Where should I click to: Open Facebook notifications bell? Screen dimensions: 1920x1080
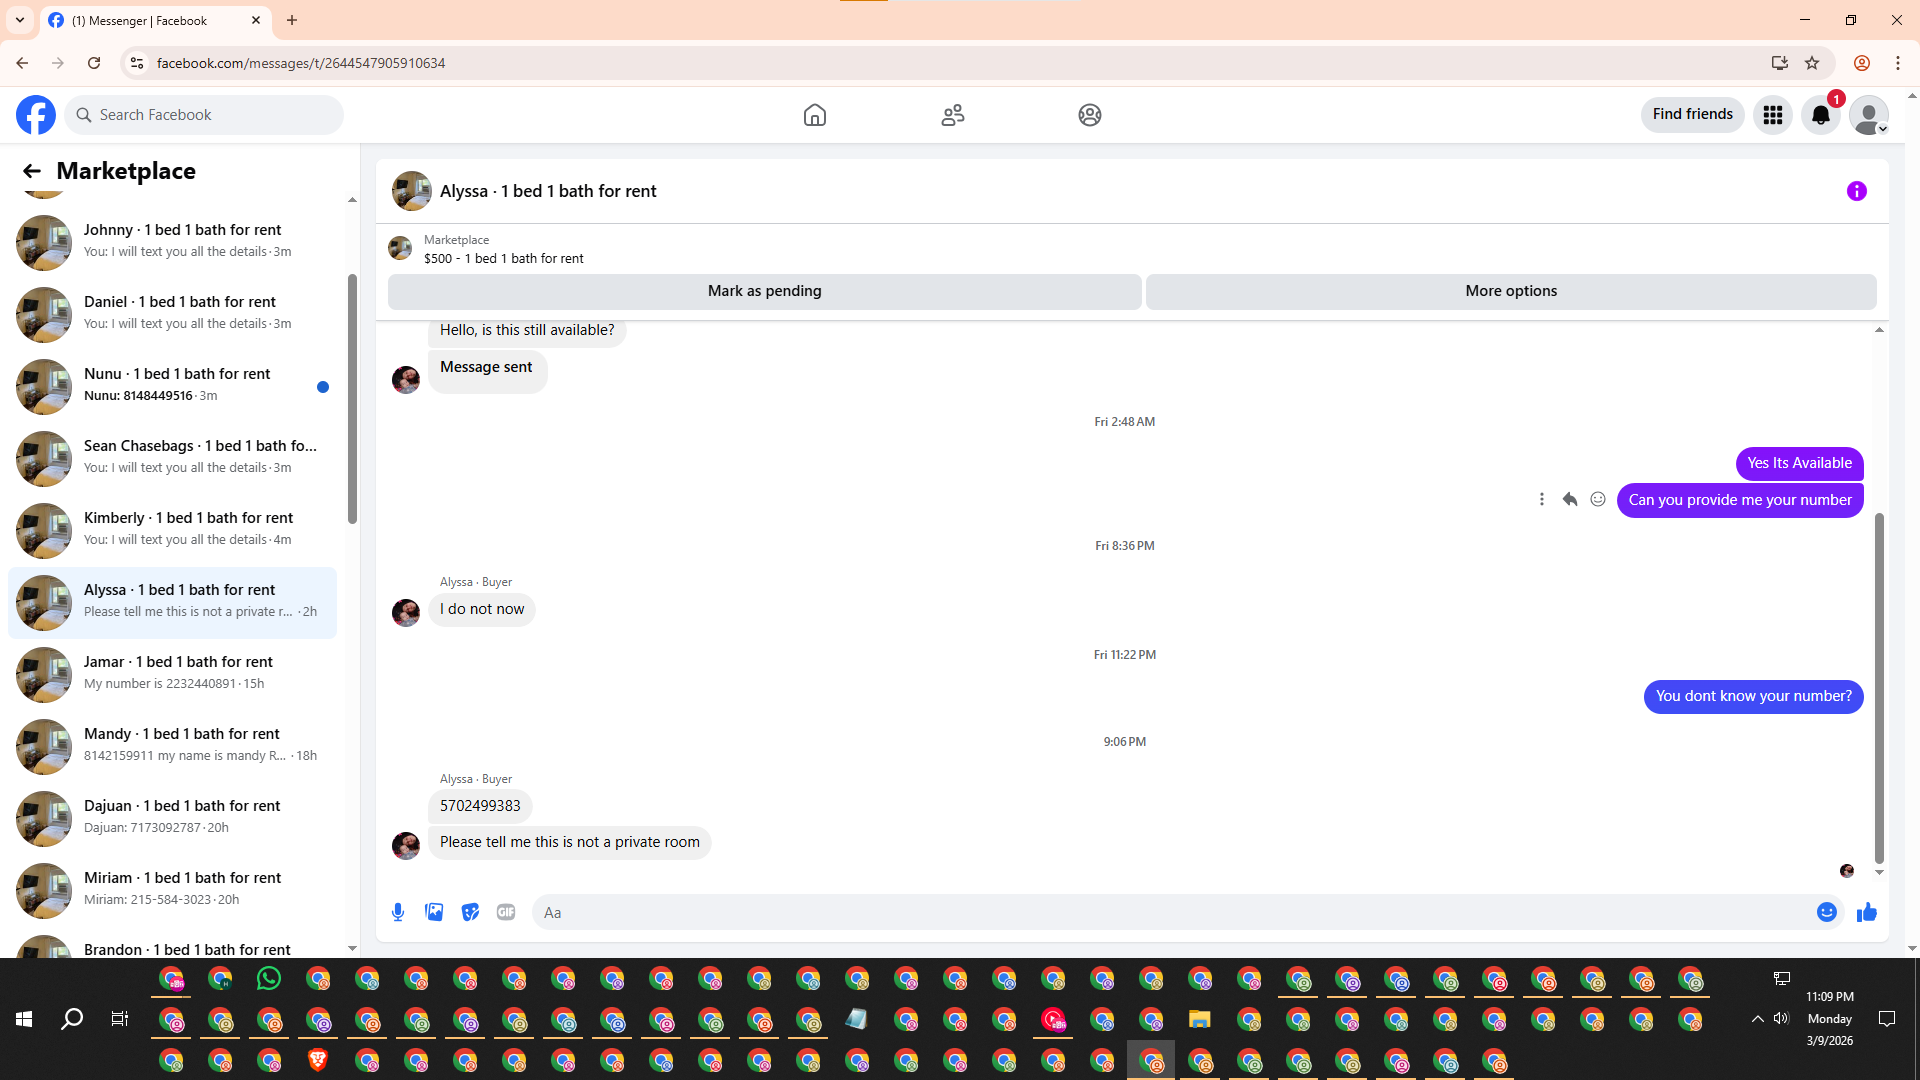1820,115
